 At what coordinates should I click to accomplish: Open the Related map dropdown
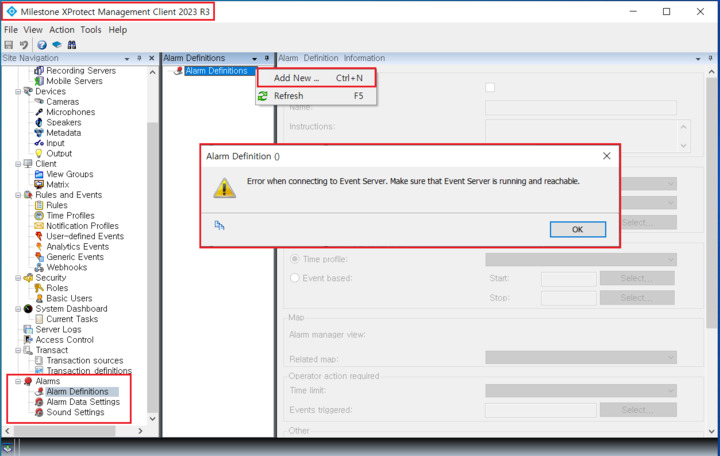[580, 357]
